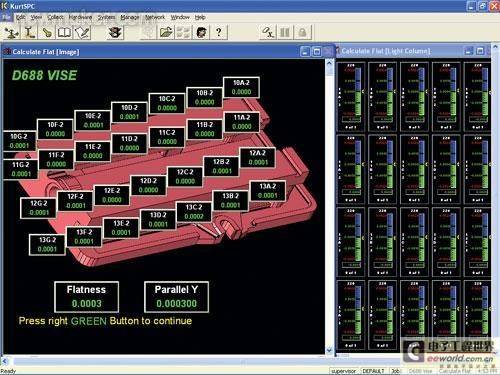Click the face portrait toolbar icon
The width and height of the screenshot is (500, 375).
(201, 32)
